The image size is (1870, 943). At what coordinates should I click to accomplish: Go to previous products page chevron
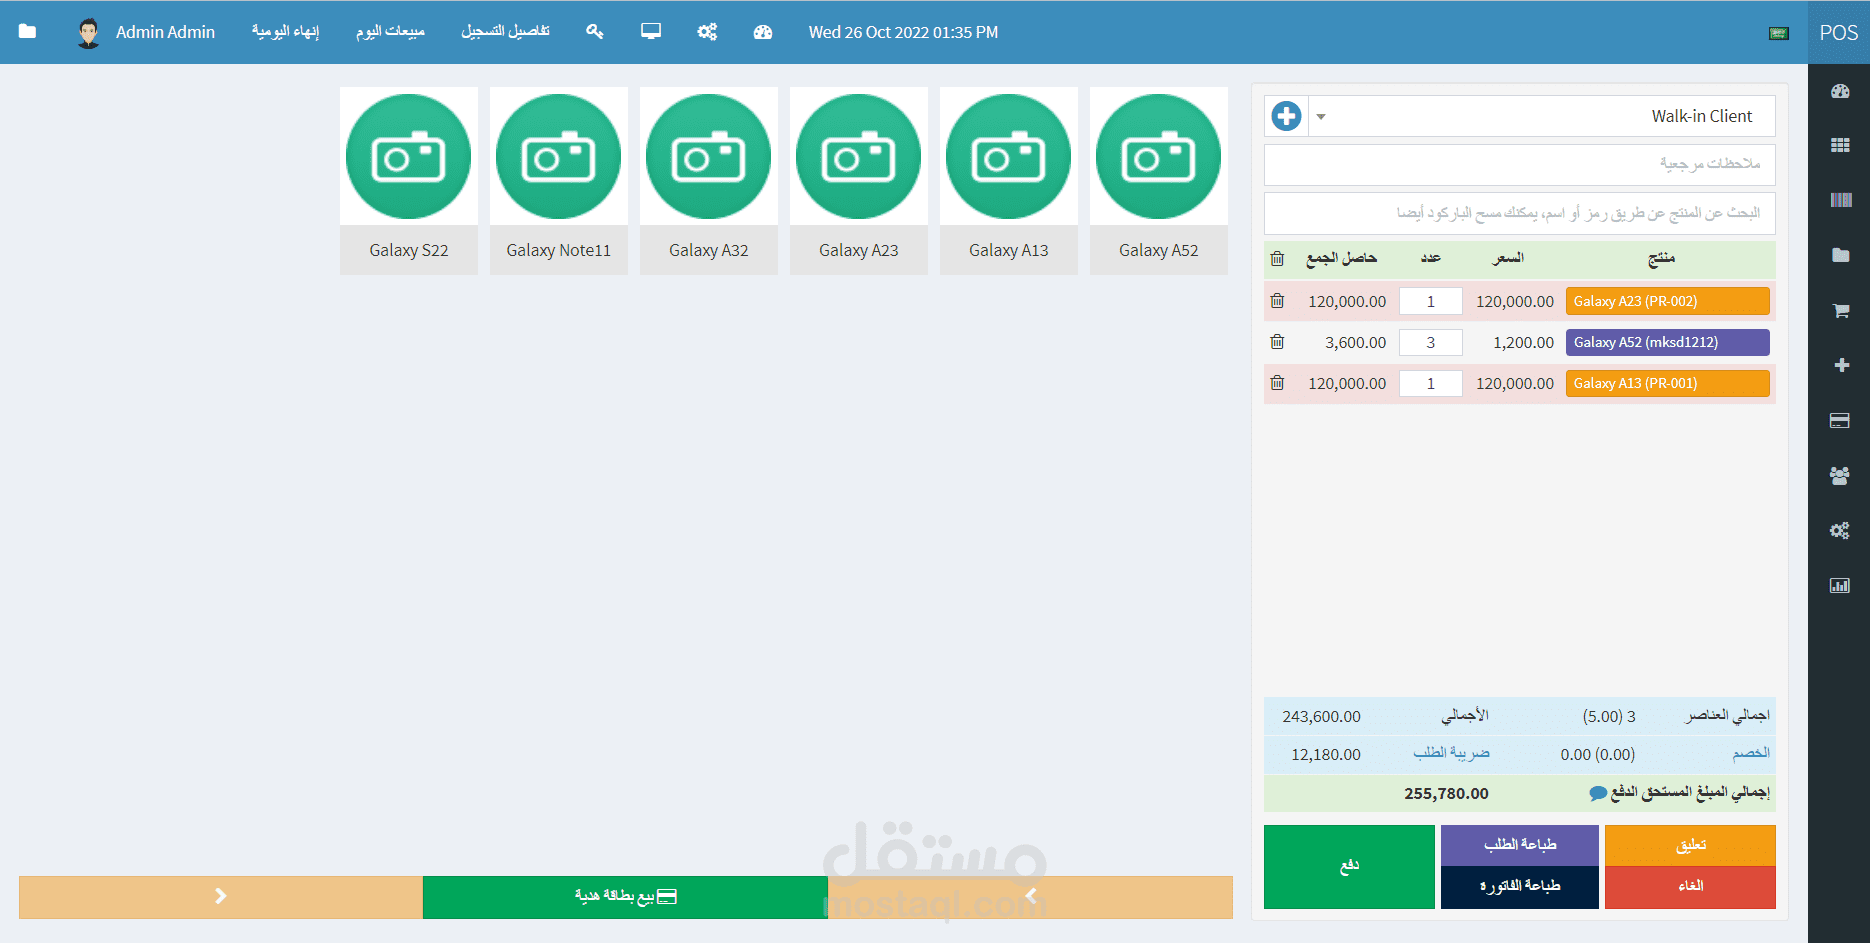[x=1031, y=897]
